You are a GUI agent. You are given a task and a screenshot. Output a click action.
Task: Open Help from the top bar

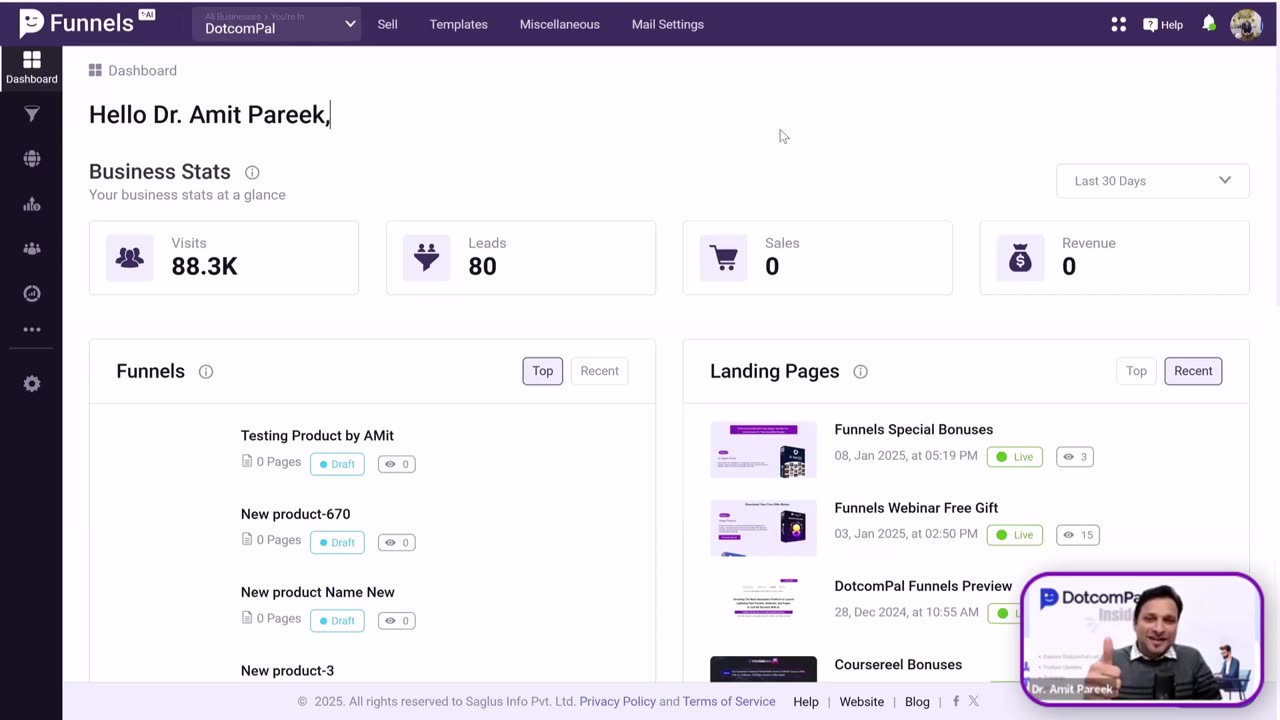1163,24
